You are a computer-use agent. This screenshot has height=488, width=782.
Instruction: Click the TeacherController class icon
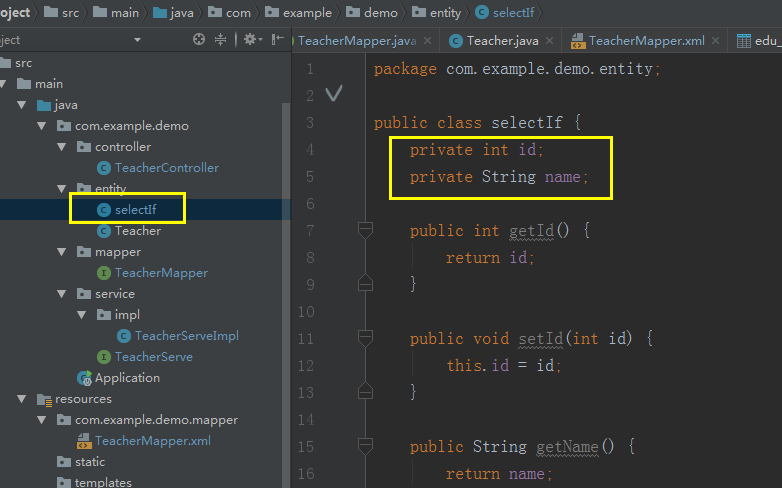click(103, 168)
